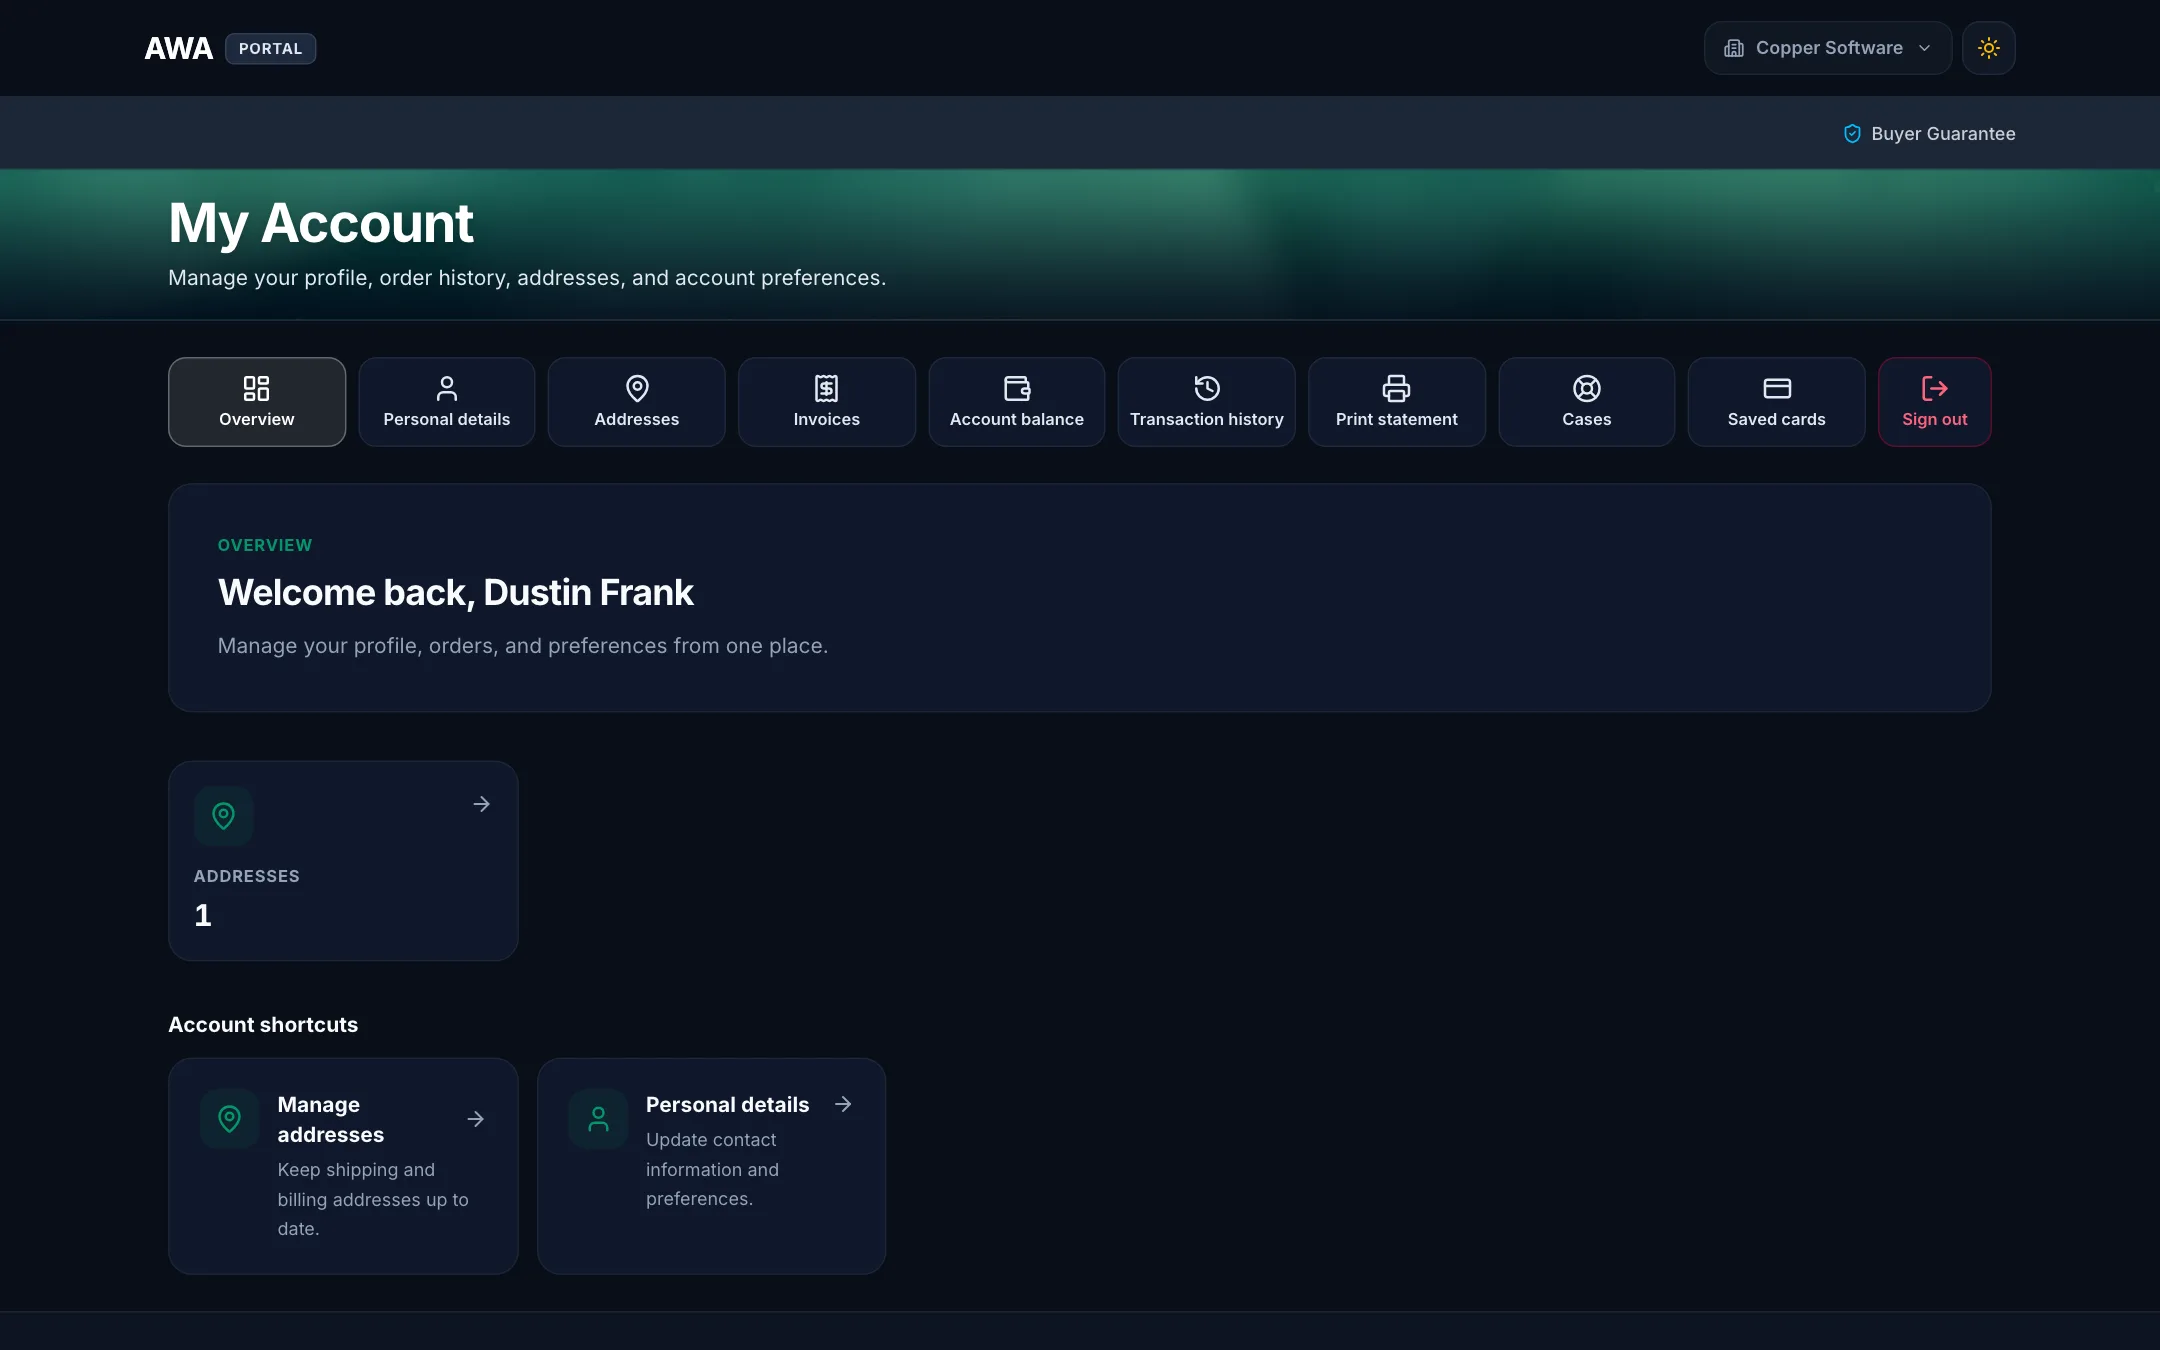The height and width of the screenshot is (1350, 2160).
Task: Open the Cases tab
Action: (x=1587, y=402)
